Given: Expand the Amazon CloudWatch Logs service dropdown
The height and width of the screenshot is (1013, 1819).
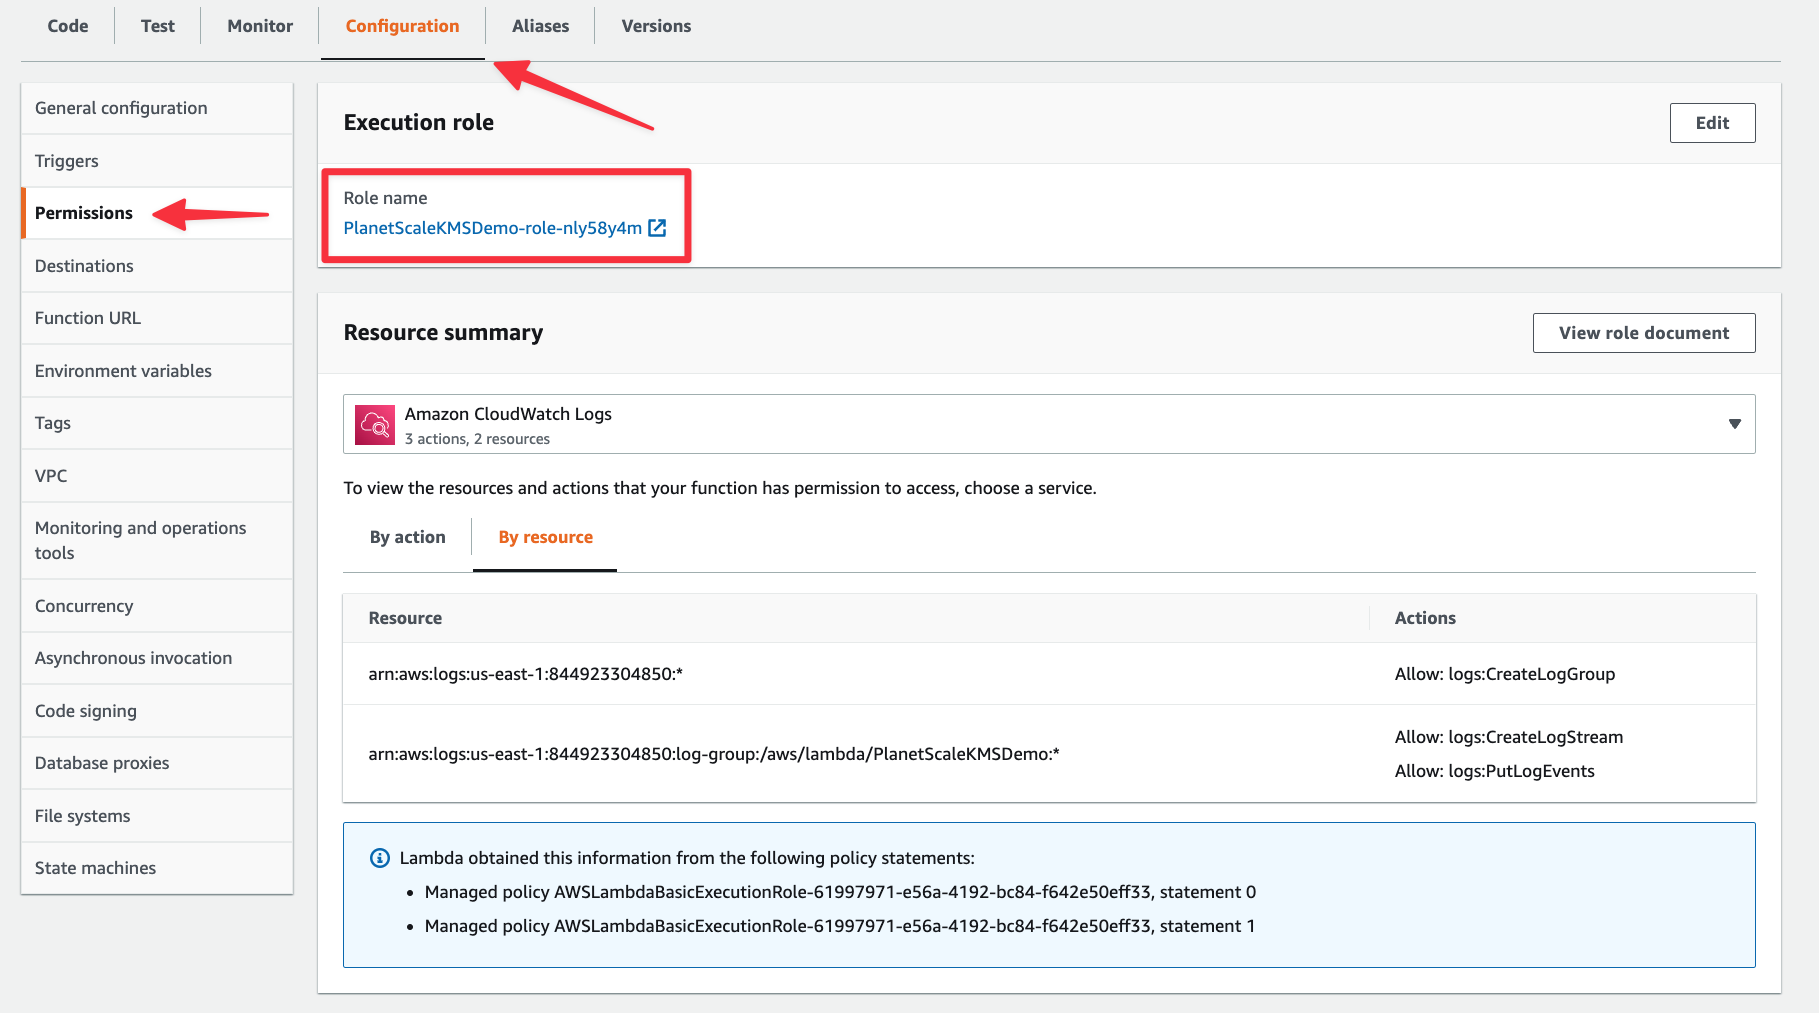Looking at the screenshot, I should [x=1049, y=424].
